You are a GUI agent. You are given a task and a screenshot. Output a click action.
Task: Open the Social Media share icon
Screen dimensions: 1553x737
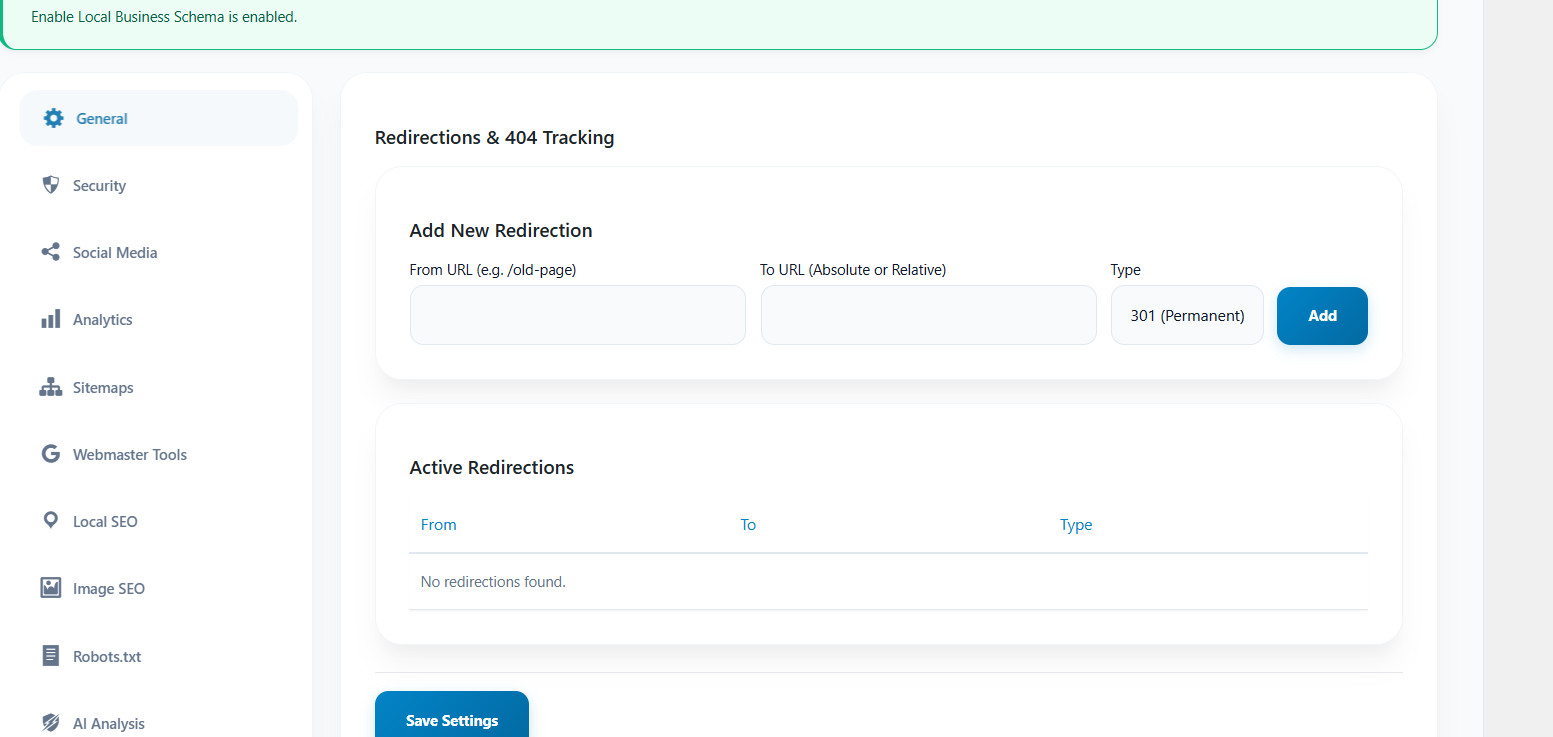[51, 252]
